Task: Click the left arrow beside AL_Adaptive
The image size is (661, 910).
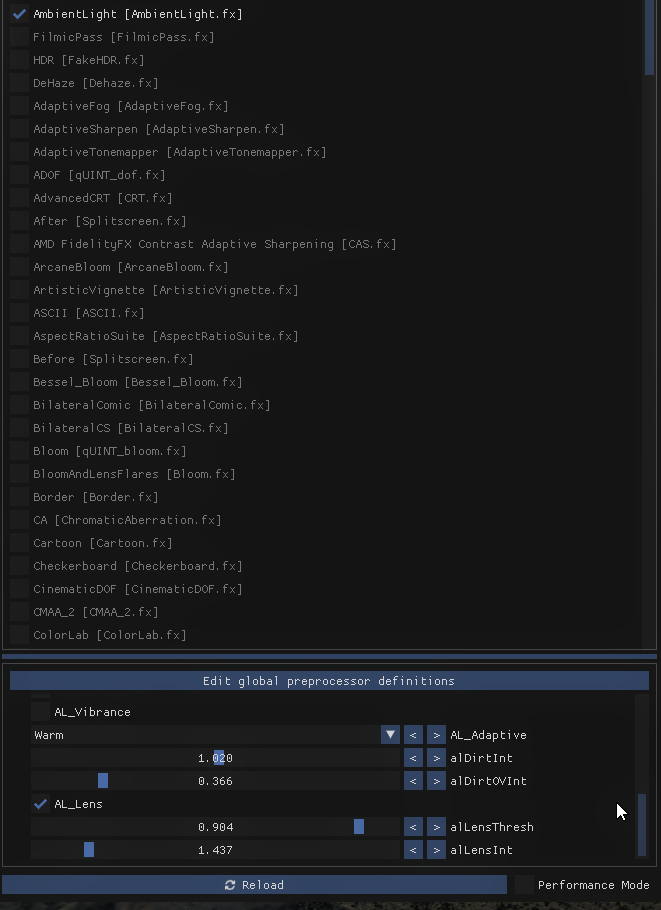Action: [x=413, y=735]
